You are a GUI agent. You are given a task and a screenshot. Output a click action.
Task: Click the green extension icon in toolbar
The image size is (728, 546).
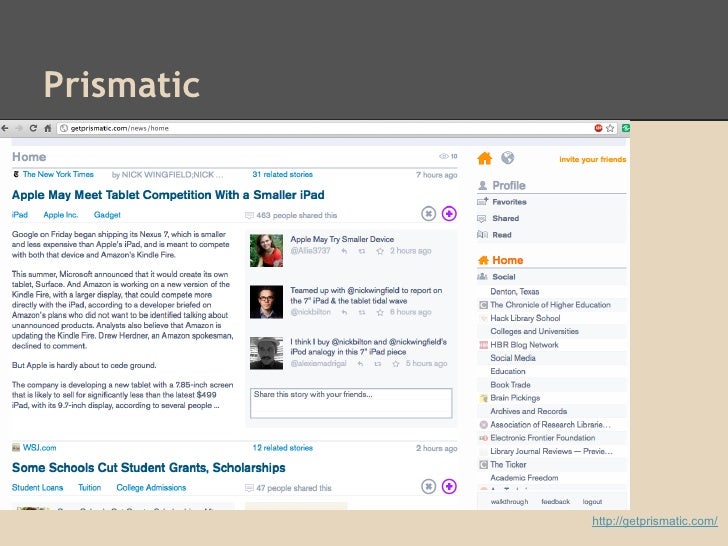pyautogui.click(x=625, y=128)
